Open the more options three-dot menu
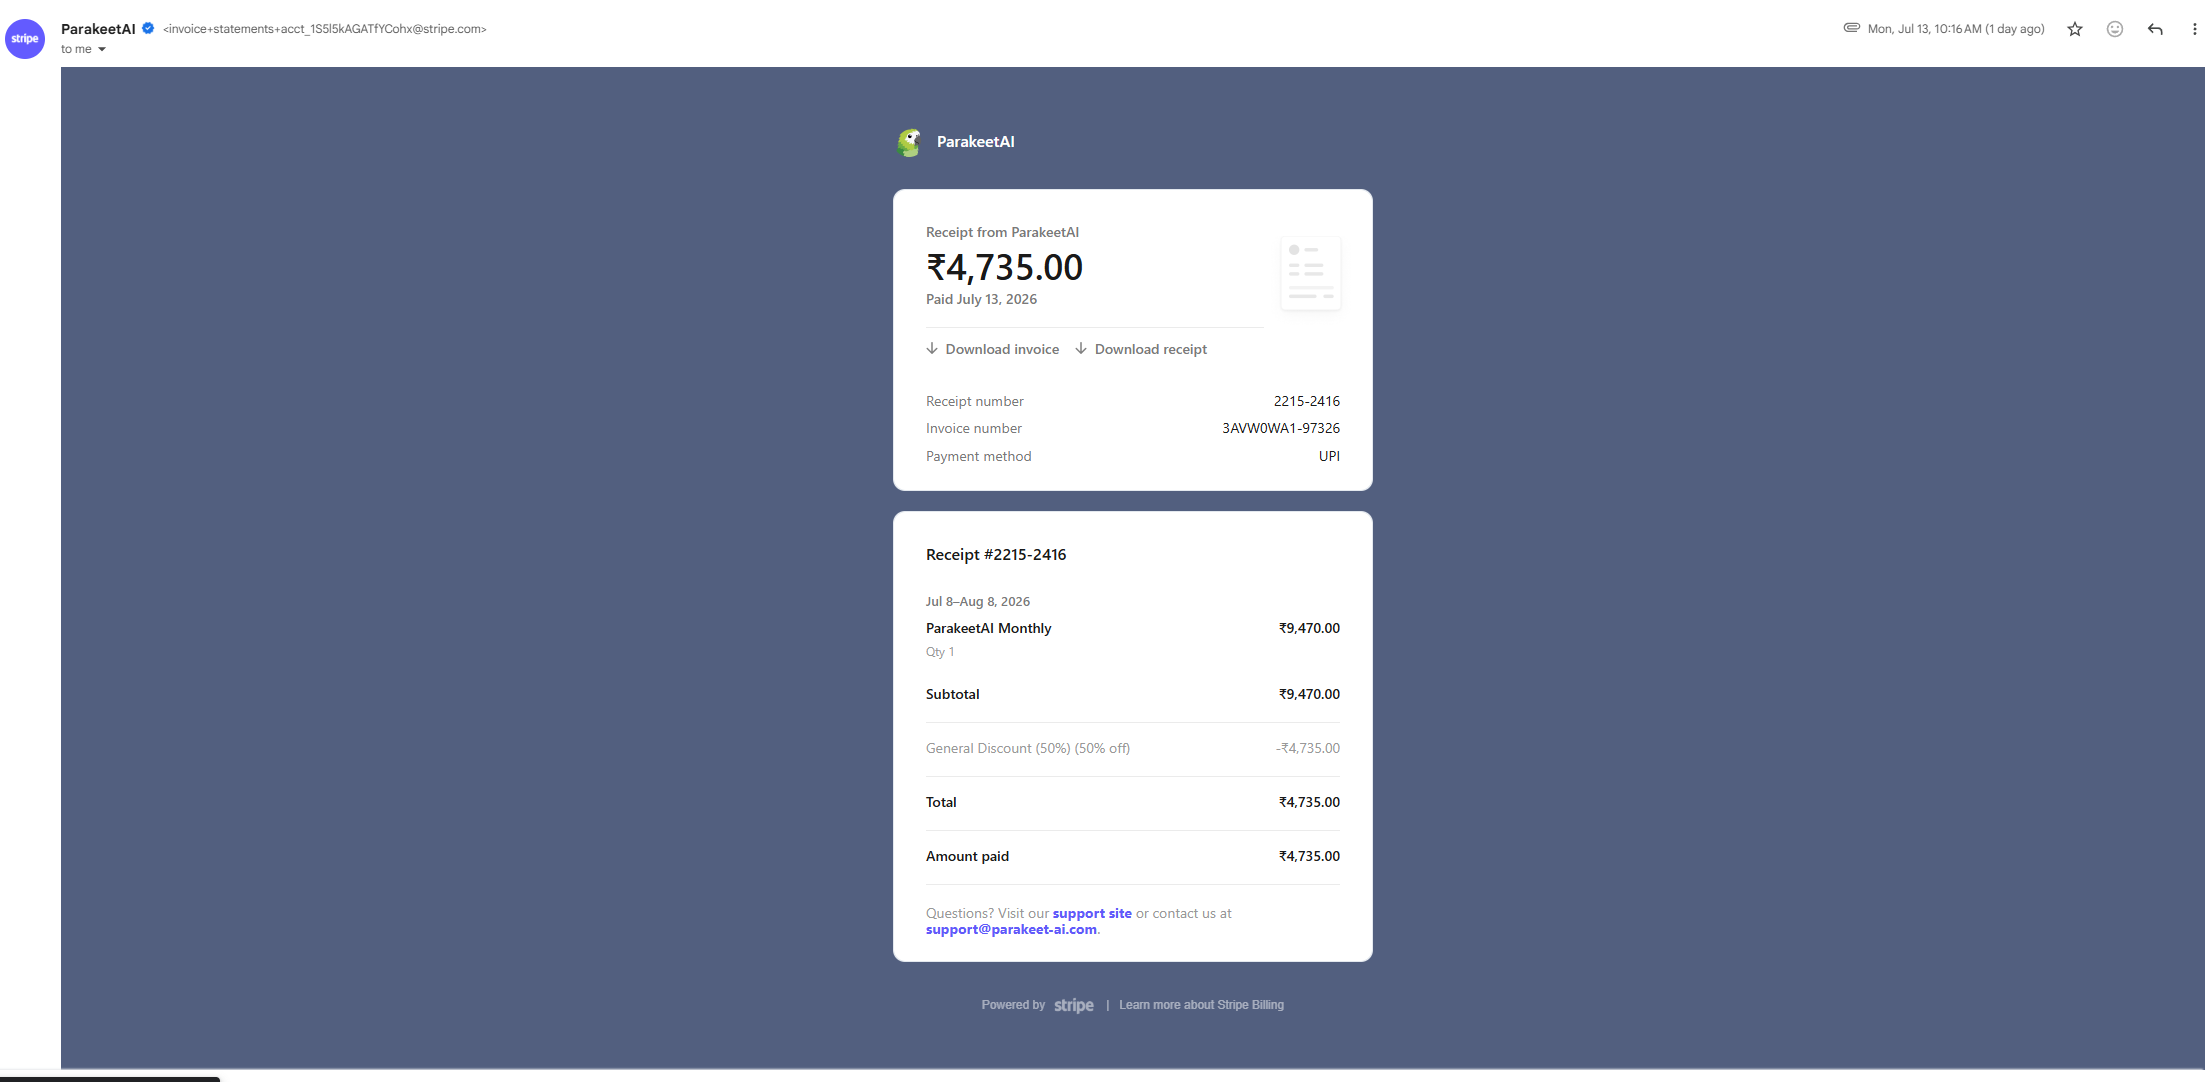This screenshot has width=2212, height=1082. click(x=2194, y=29)
